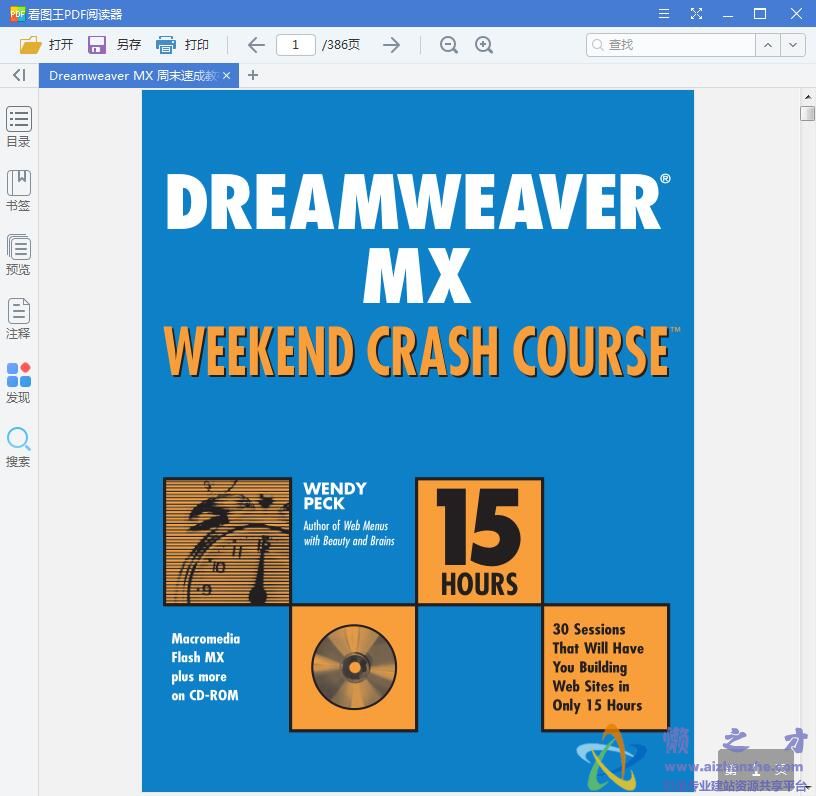The image size is (816, 796).
Task: Open the hamburger menu in title bar
Action: 663,14
